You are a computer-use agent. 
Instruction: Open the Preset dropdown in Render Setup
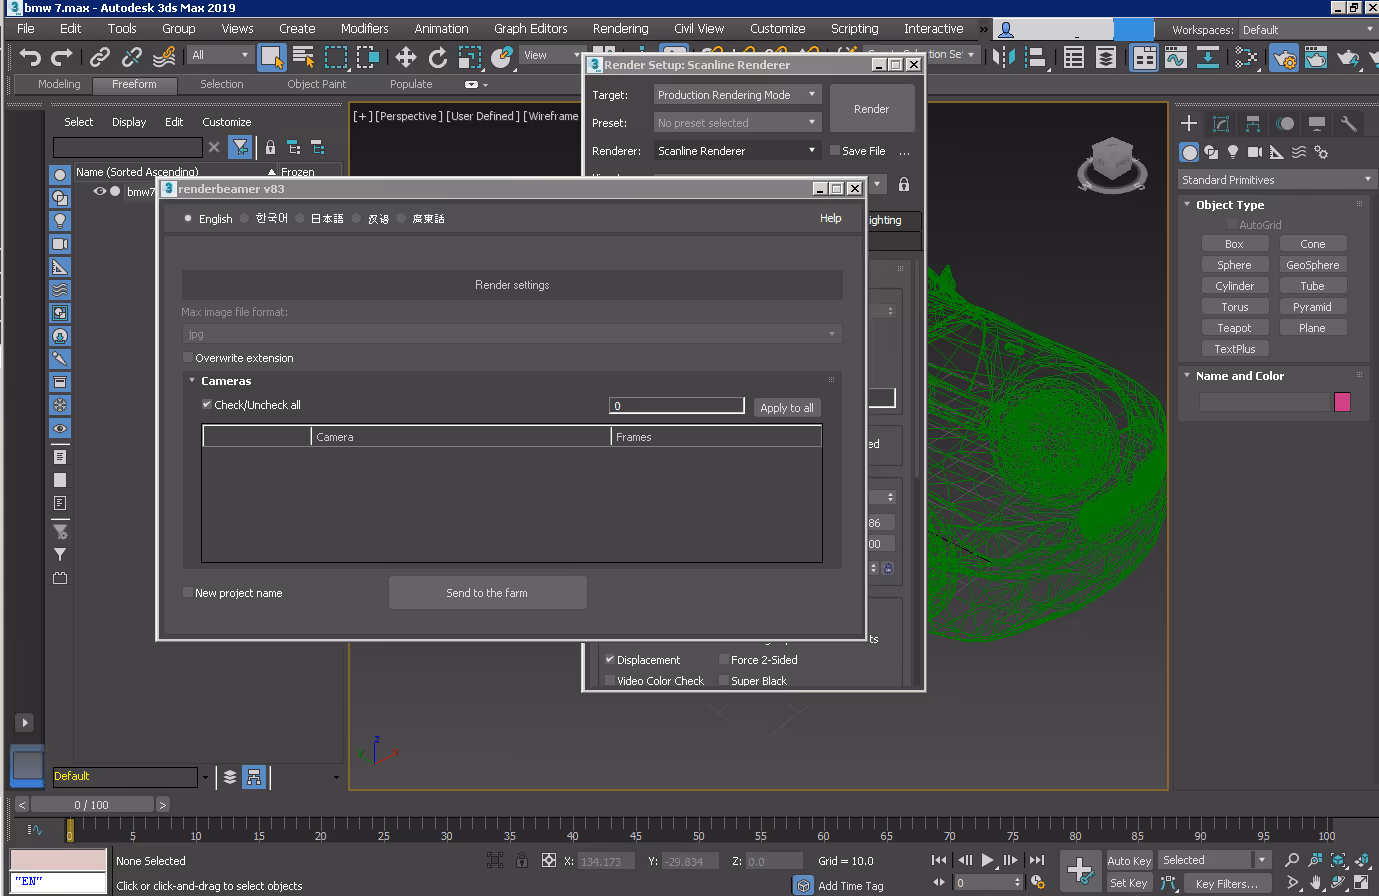(x=738, y=123)
